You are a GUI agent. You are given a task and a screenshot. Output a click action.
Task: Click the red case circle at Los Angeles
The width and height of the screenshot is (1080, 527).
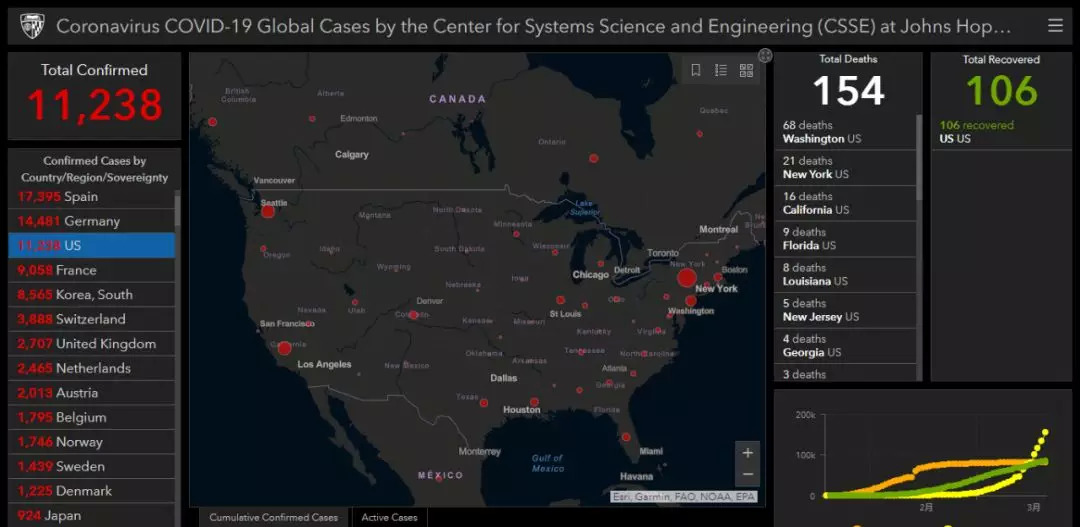(x=284, y=348)
